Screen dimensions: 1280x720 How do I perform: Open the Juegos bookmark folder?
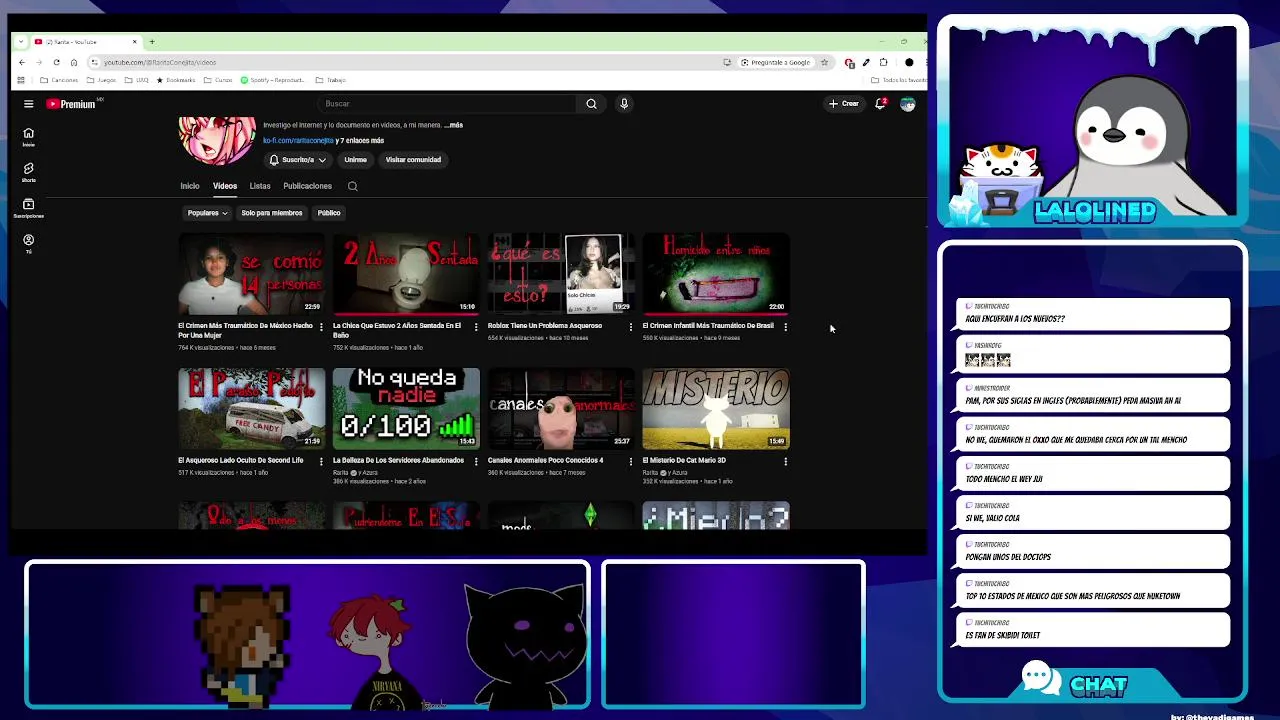click(x=101, y=80)
